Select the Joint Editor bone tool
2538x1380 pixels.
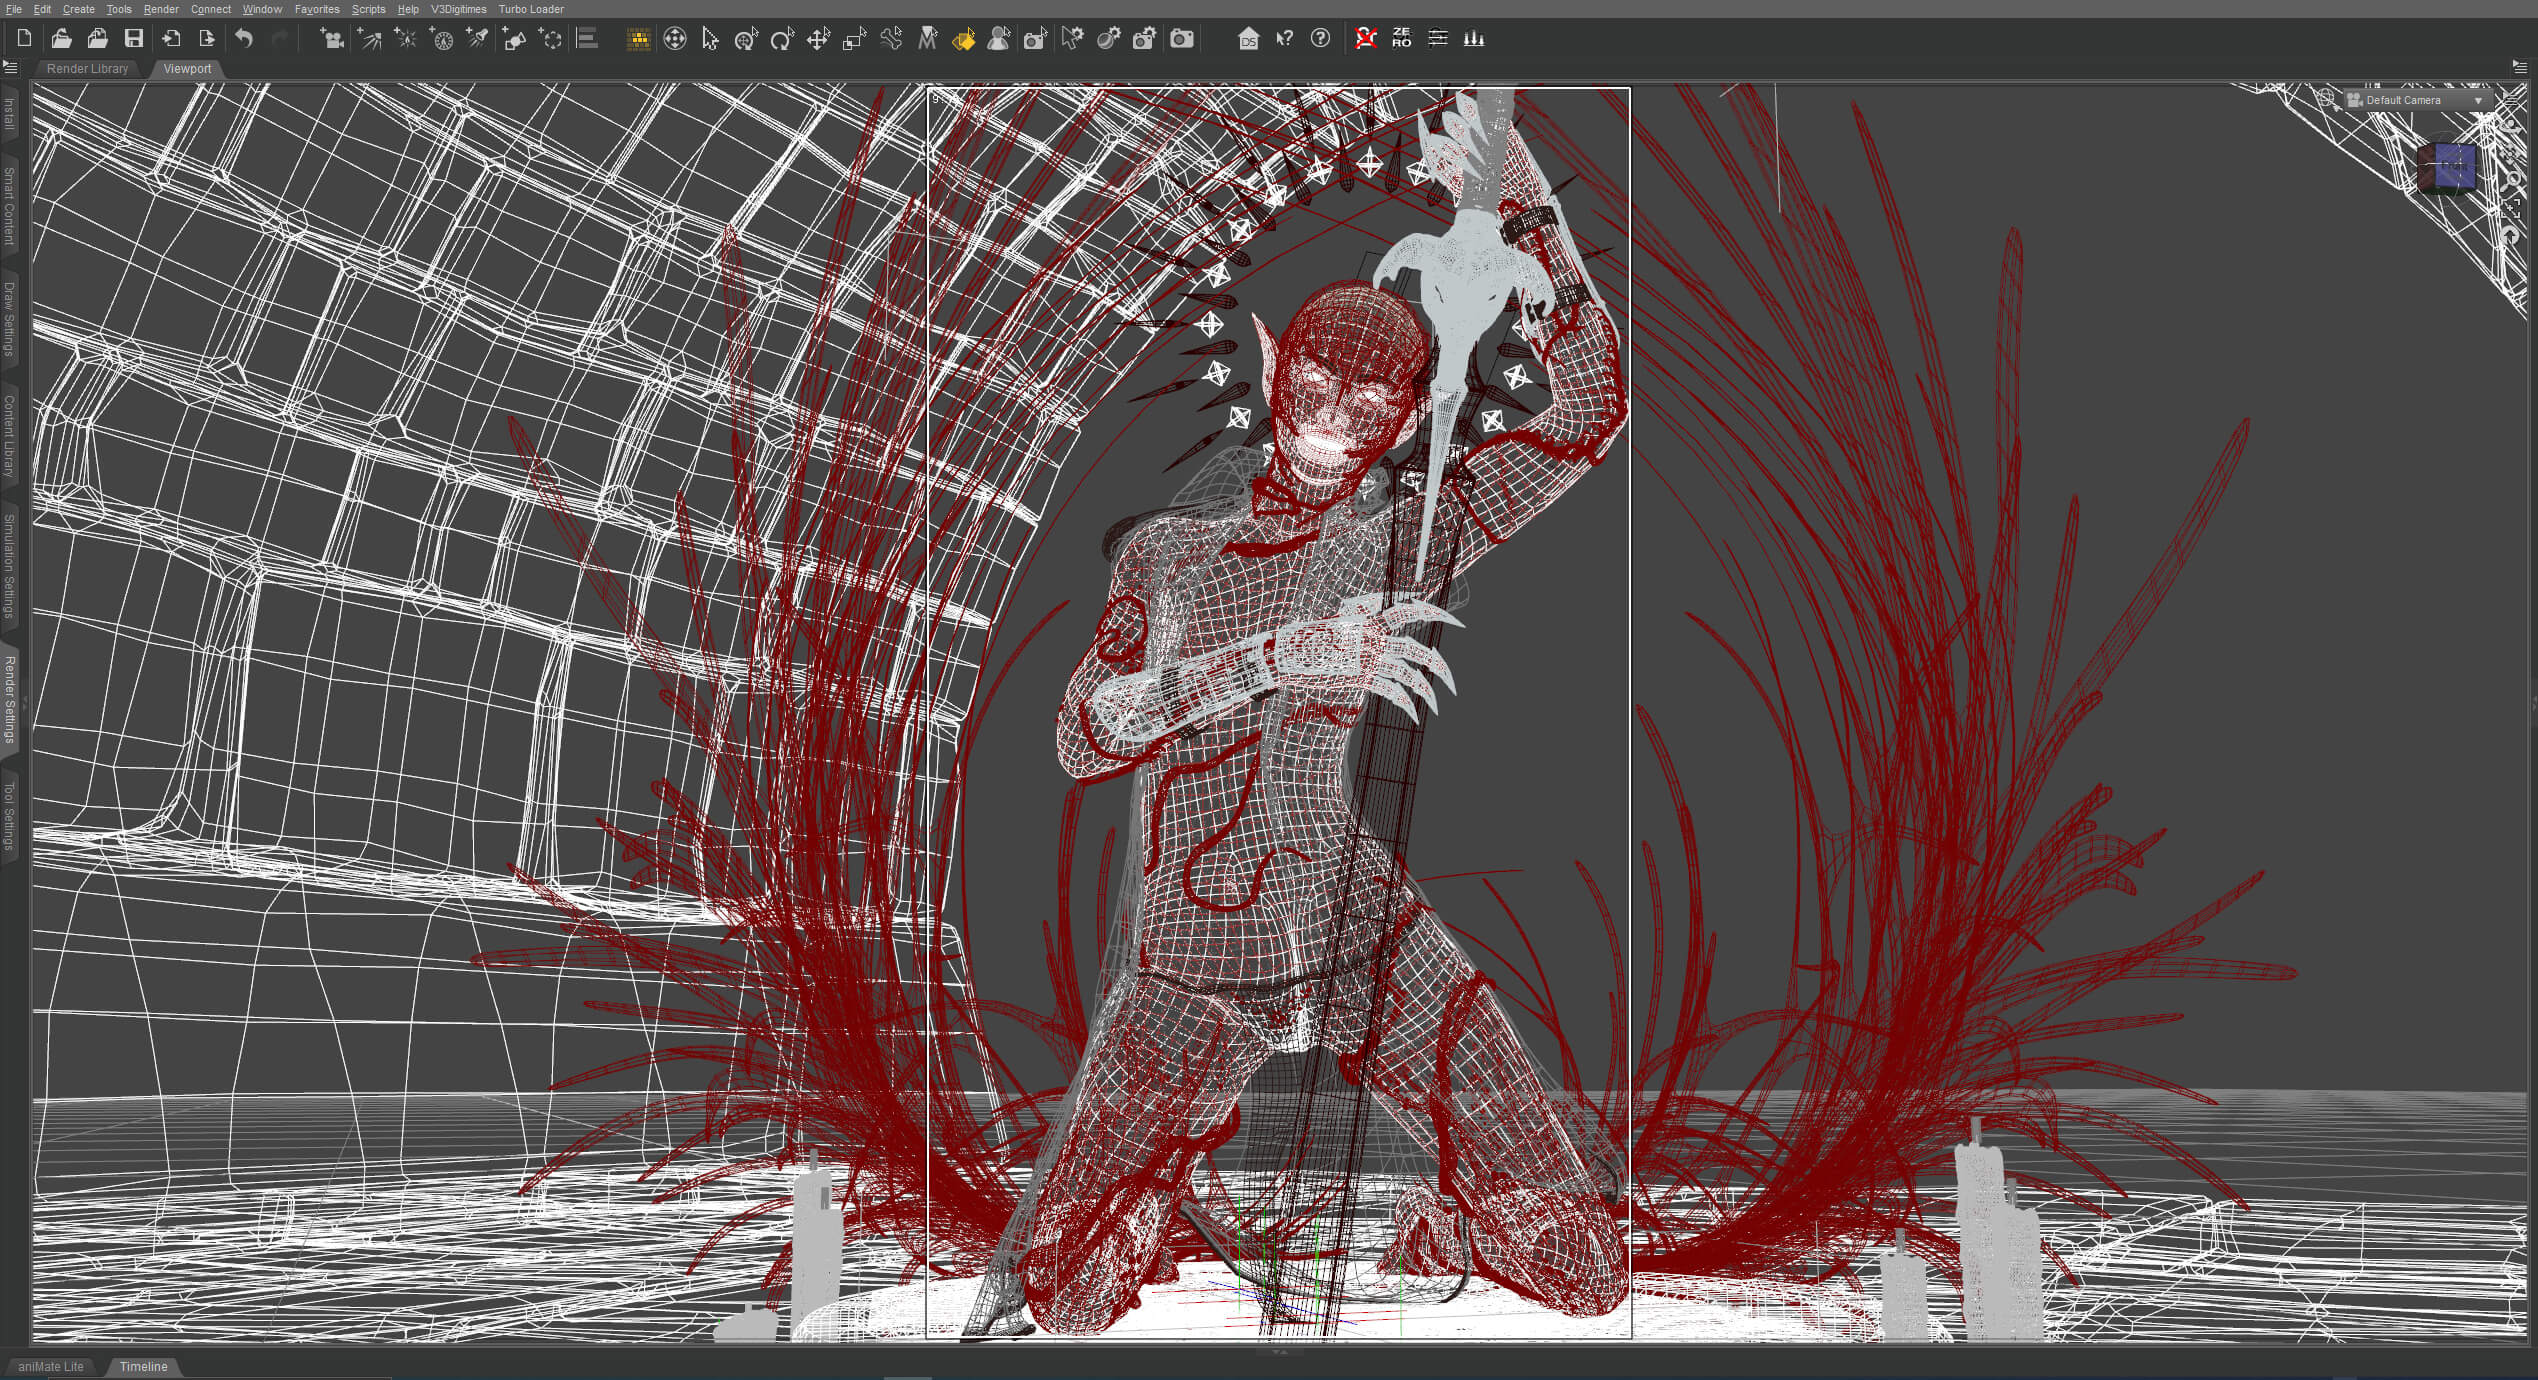pos(891,39)
